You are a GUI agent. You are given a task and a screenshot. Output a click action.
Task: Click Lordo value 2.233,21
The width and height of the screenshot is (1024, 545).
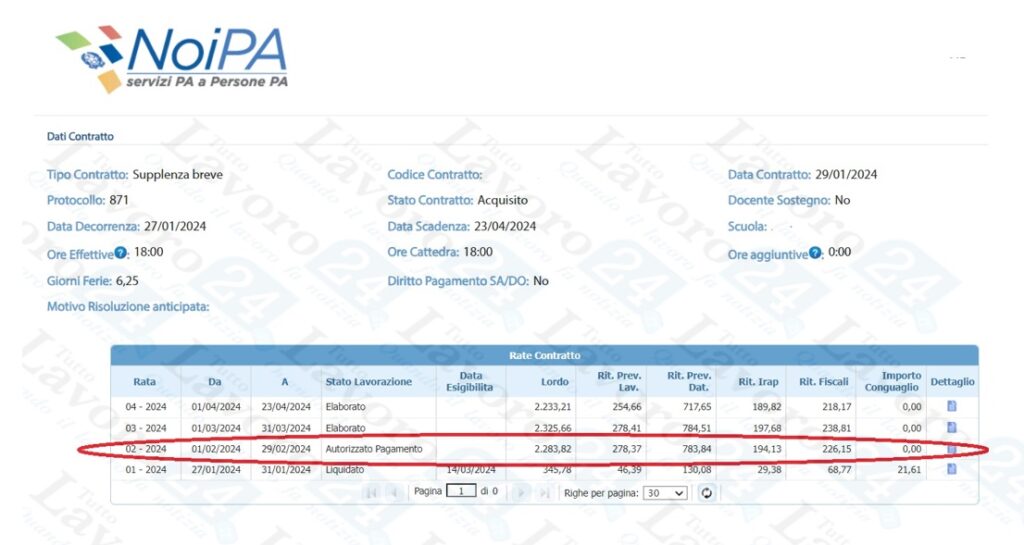coord(552,407)
